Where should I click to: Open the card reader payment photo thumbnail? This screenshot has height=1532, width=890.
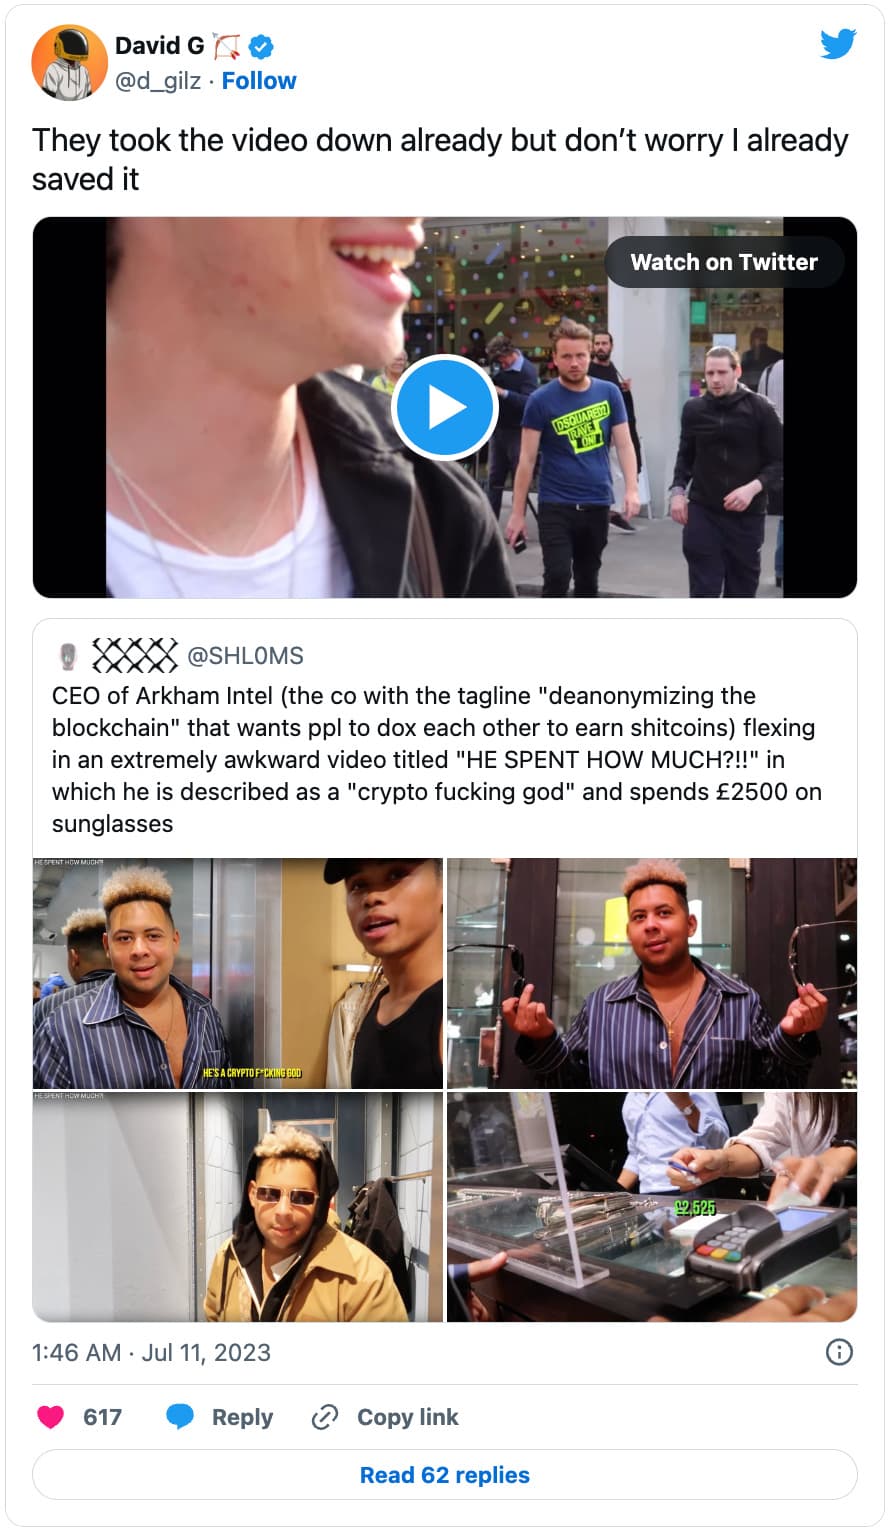point(652,1207)
